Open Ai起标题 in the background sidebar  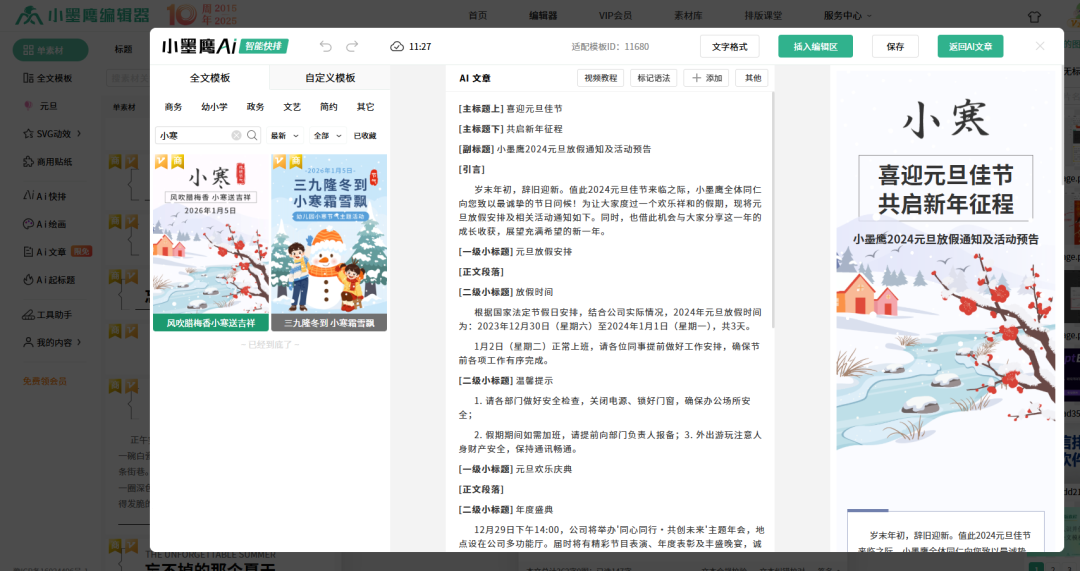pyautogui.click(x=49, y=280)
